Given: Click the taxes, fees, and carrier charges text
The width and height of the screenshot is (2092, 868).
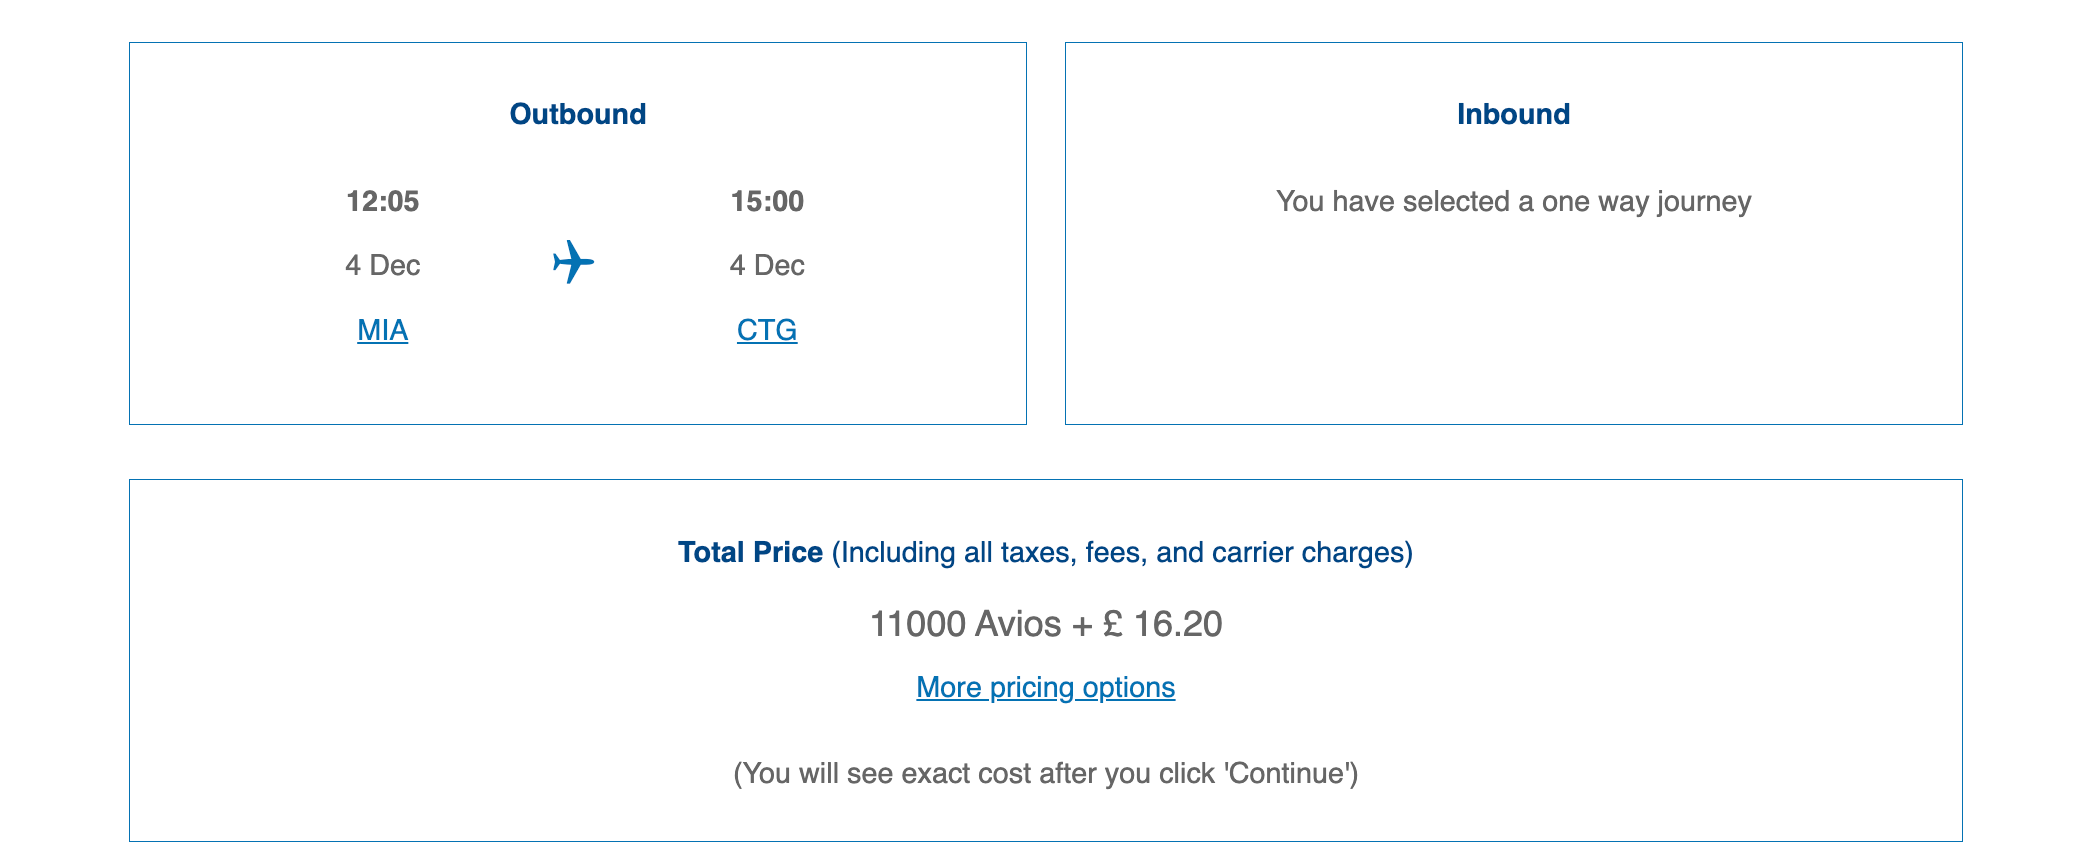Looking at the screenshot, I should click(x=1122, y=553).
